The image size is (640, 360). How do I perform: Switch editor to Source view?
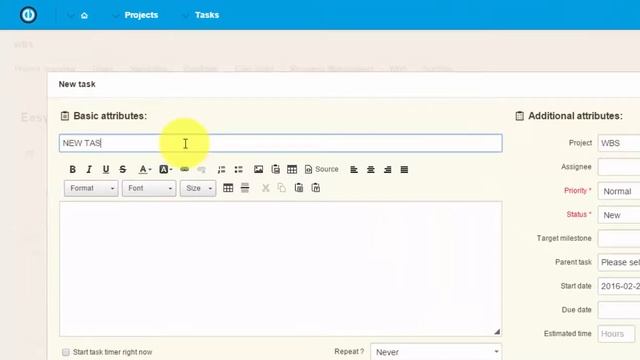coord(322,169)
